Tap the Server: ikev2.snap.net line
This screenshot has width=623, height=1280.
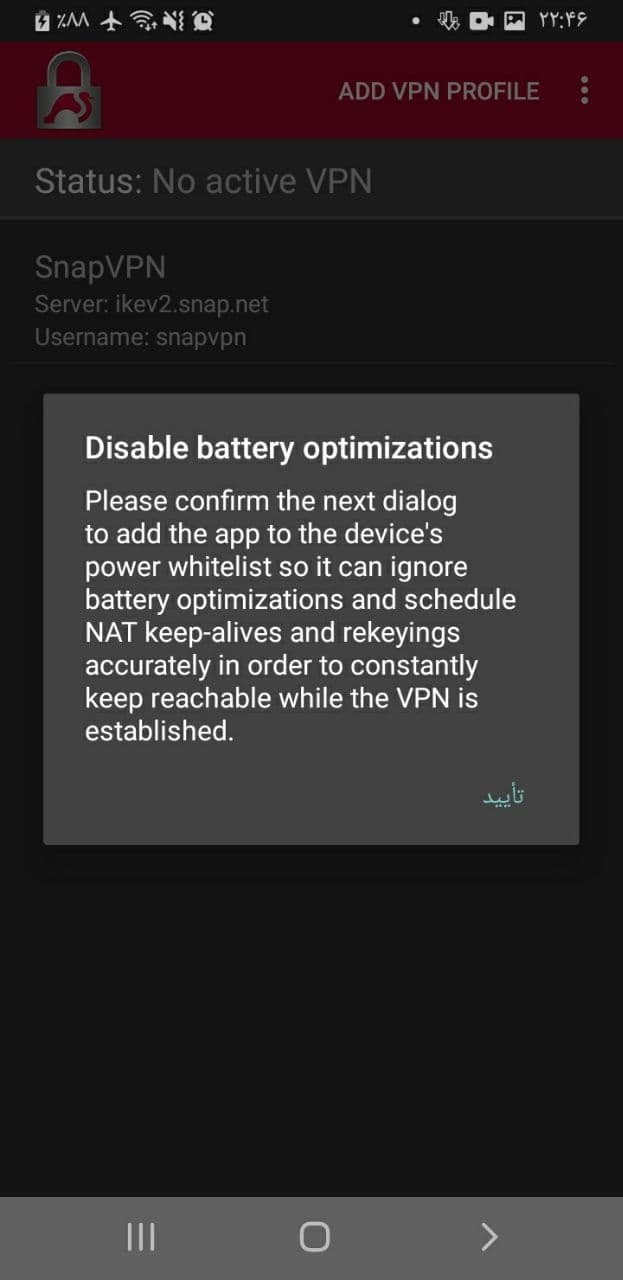(x=152, y=304)
